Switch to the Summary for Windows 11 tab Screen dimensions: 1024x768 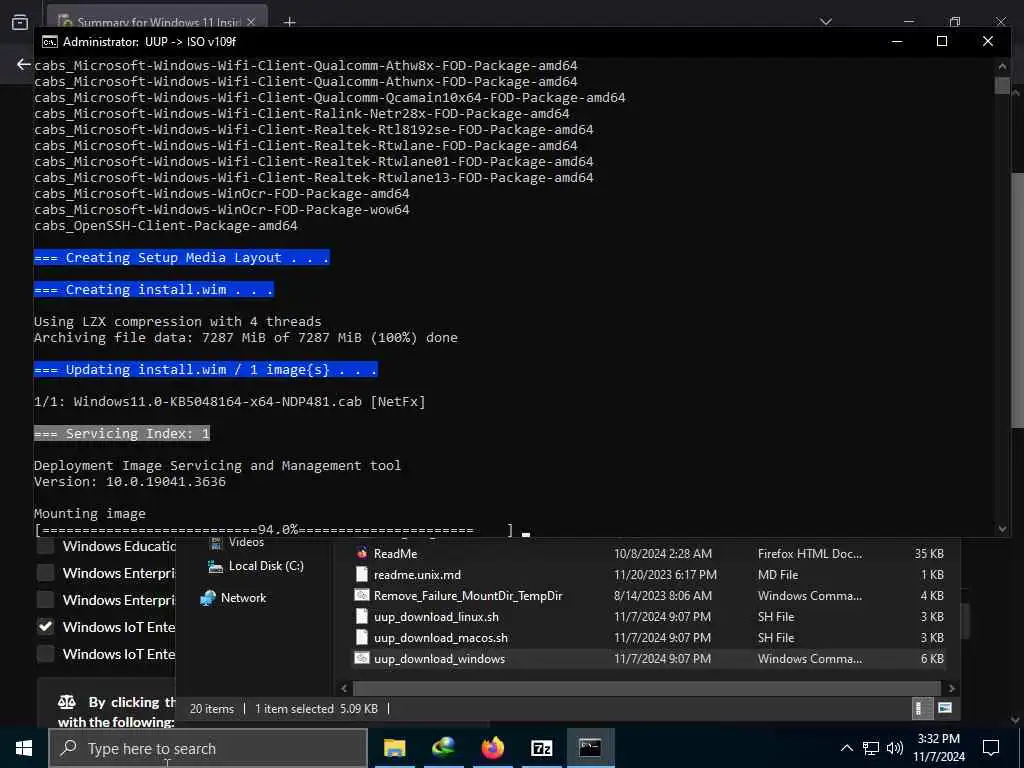[x=157, y=21]
